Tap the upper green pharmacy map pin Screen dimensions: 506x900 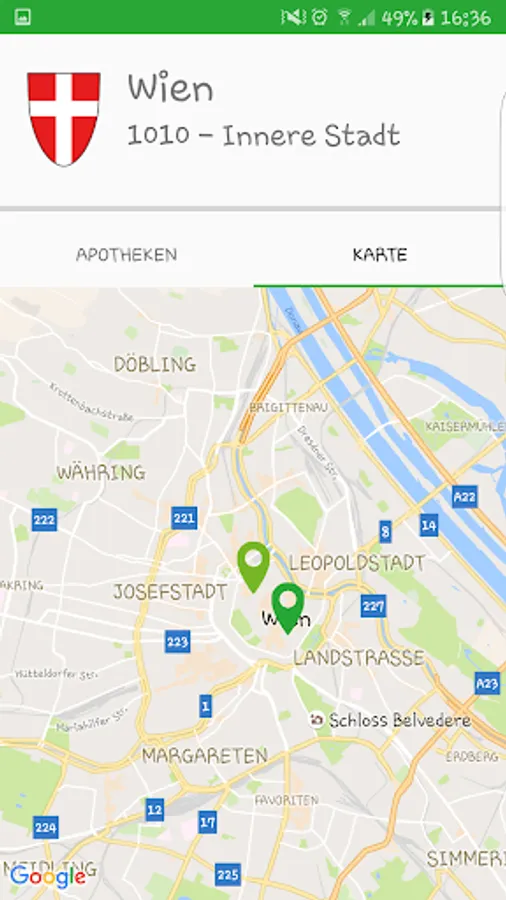click(x=254, y=565)
